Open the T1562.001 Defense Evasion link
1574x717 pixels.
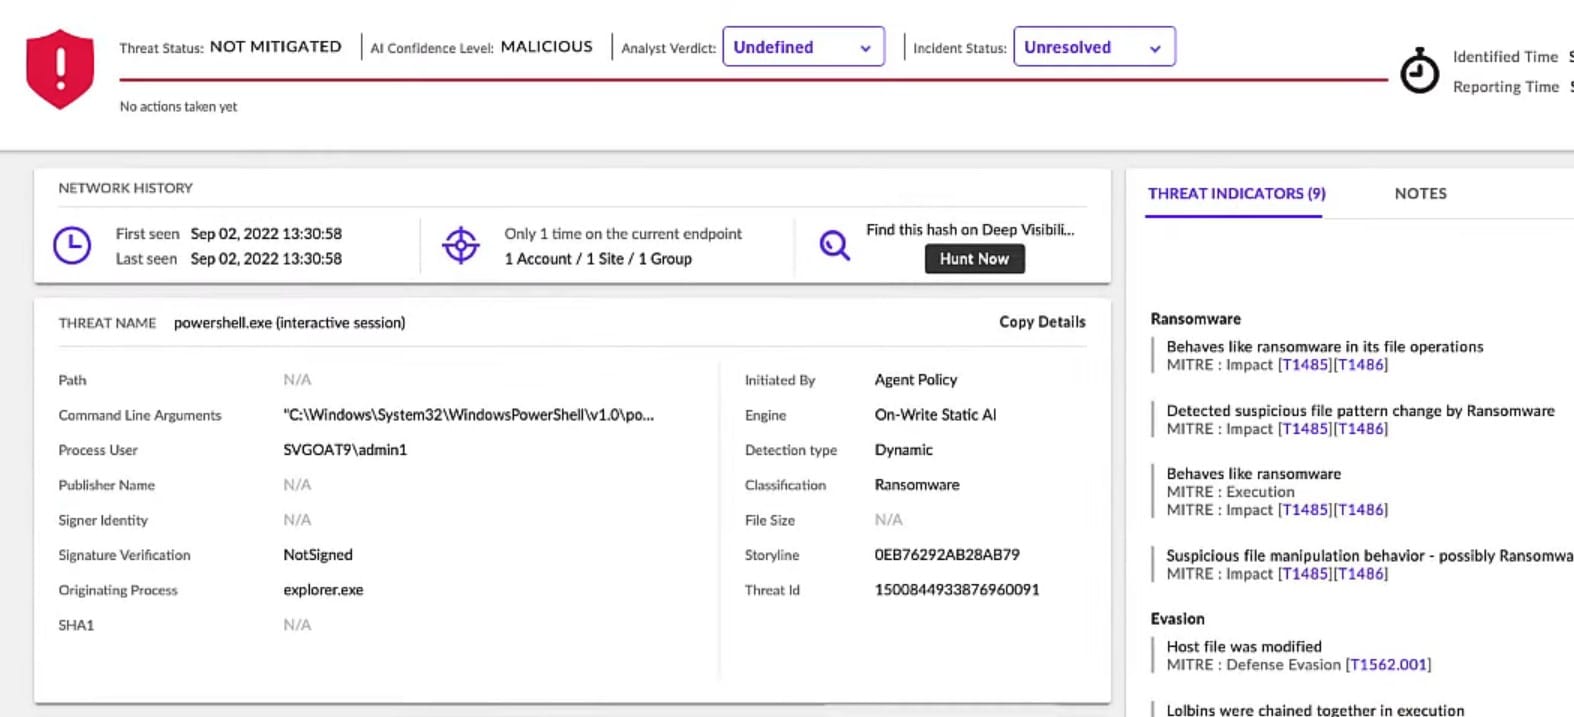point(1388,665)
